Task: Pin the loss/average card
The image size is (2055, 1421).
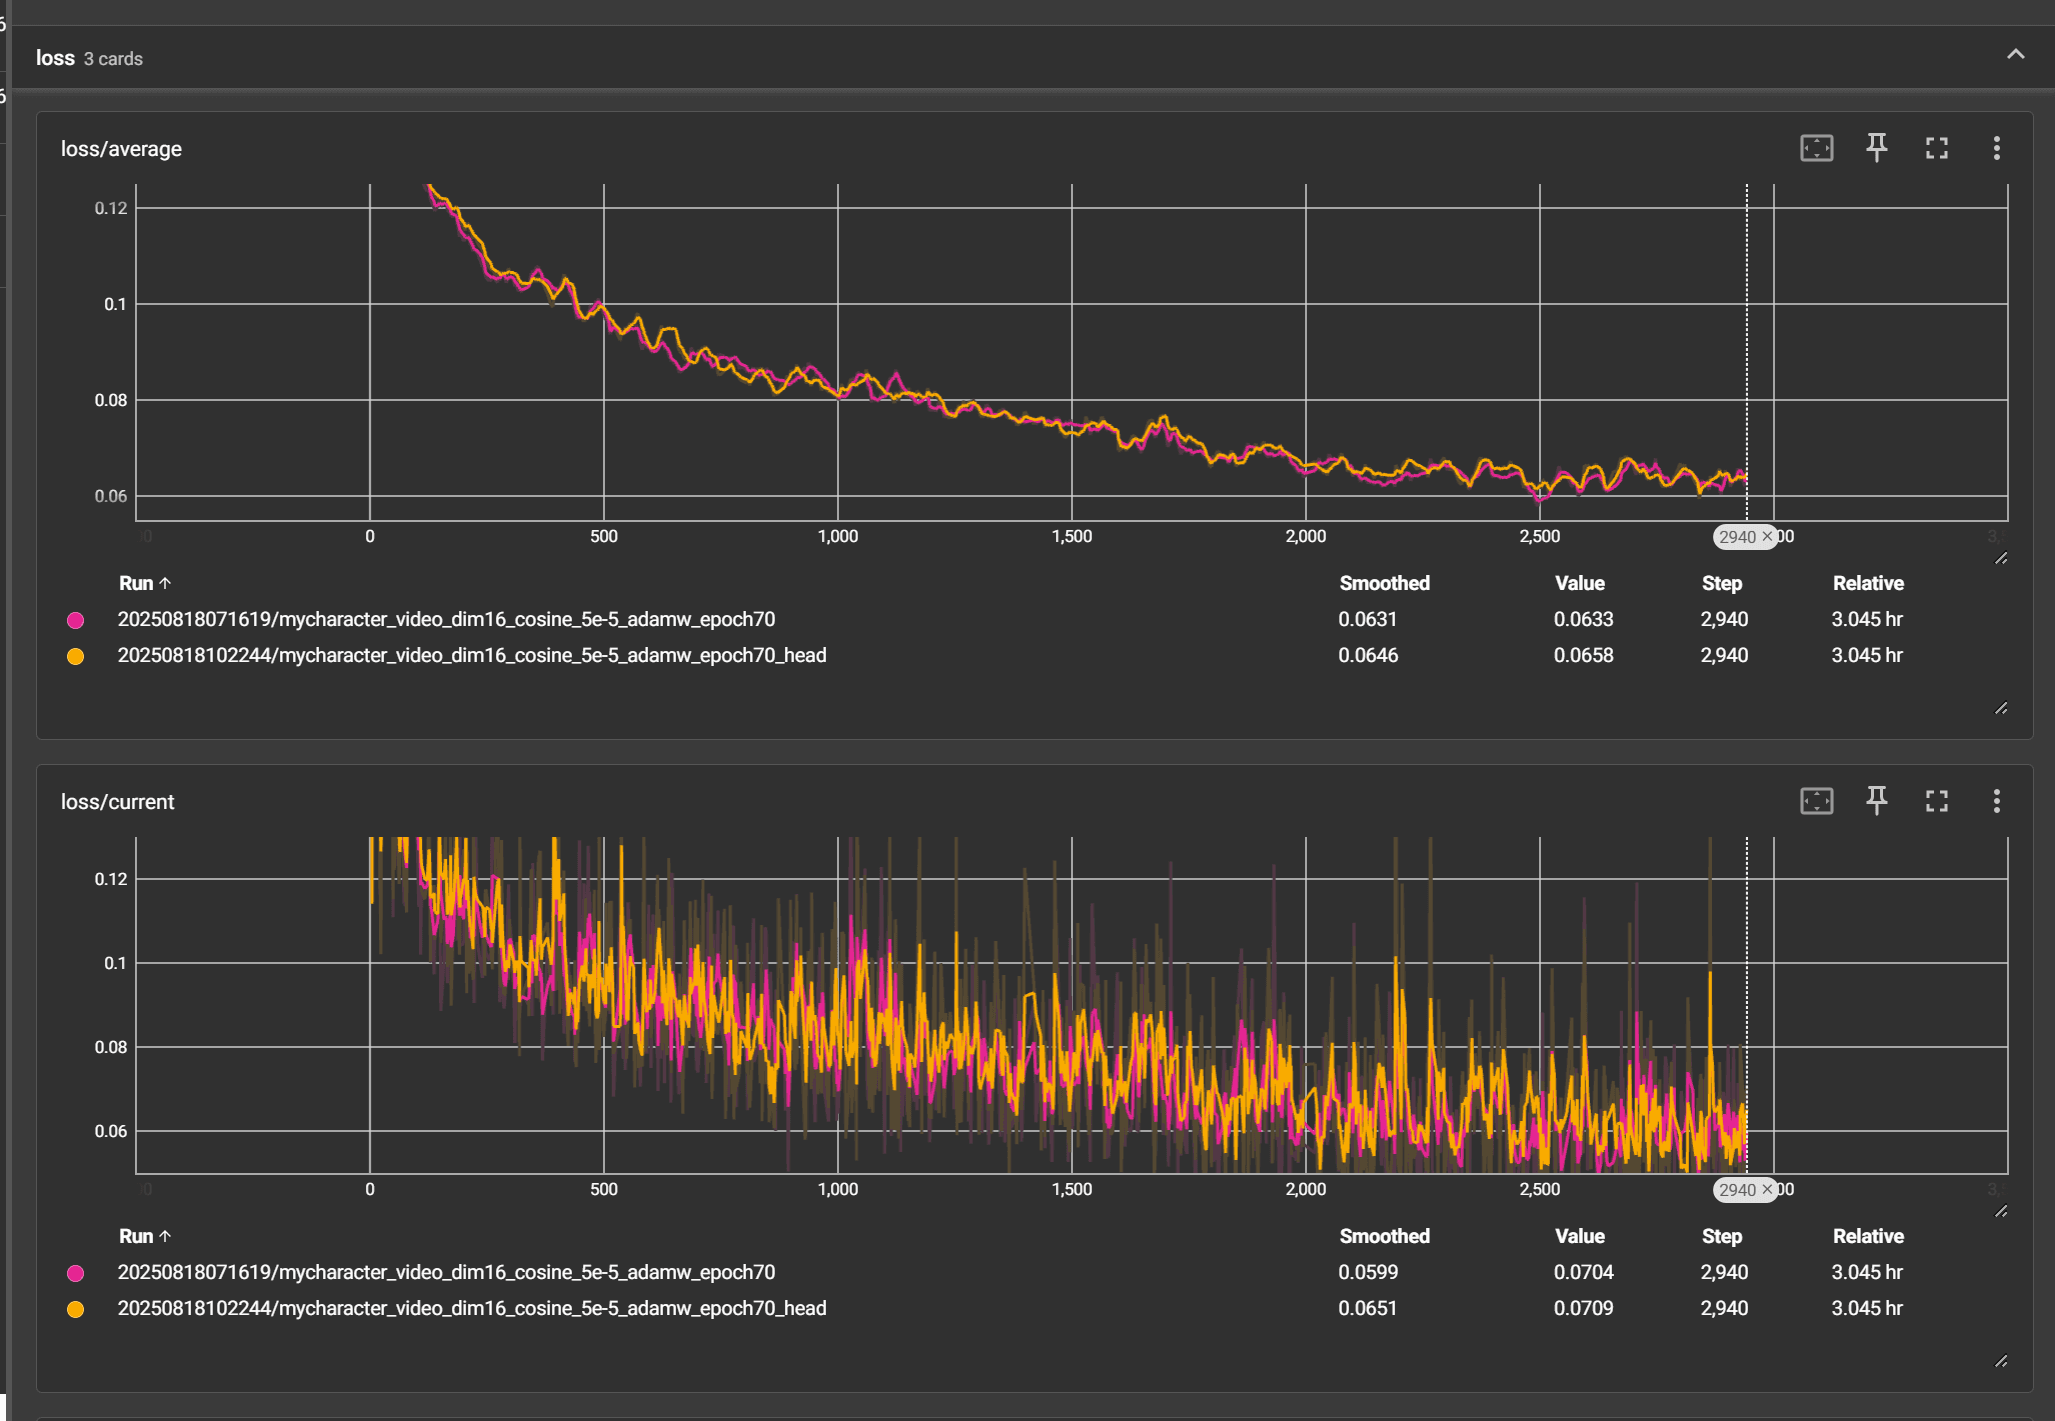Action: [1876, 148]
